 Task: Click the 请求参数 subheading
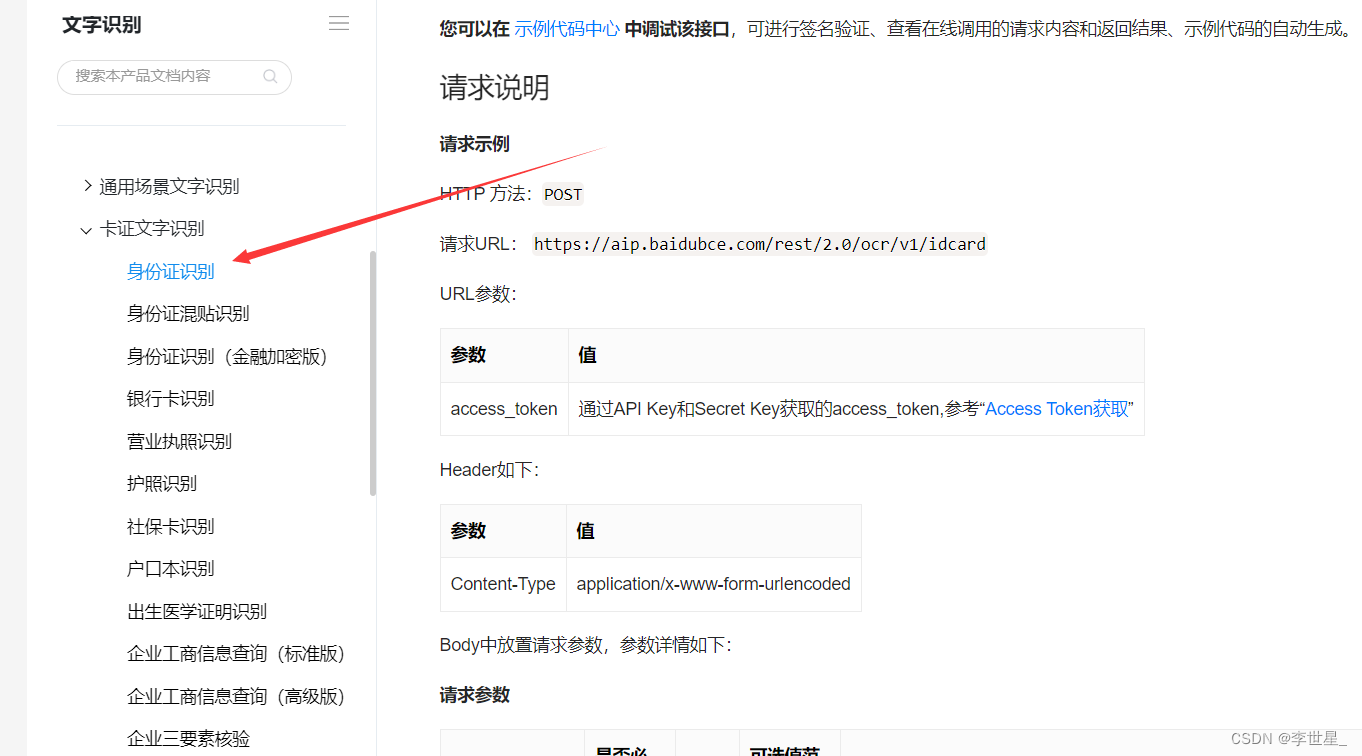(475, 695)
